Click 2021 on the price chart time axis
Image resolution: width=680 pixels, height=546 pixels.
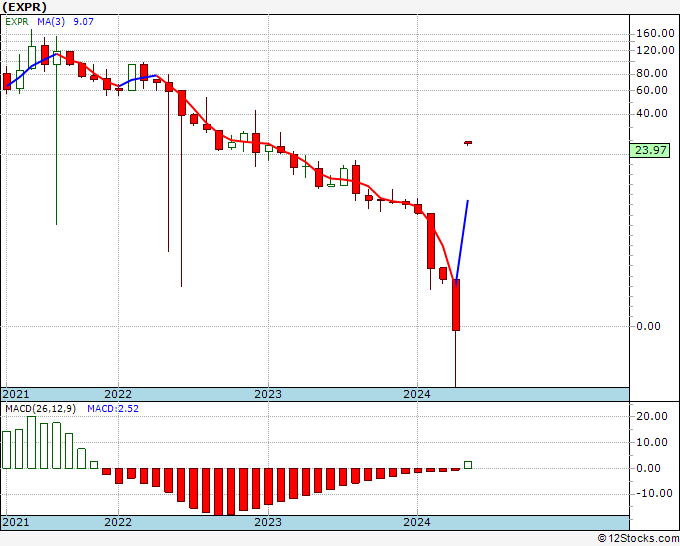16,394
